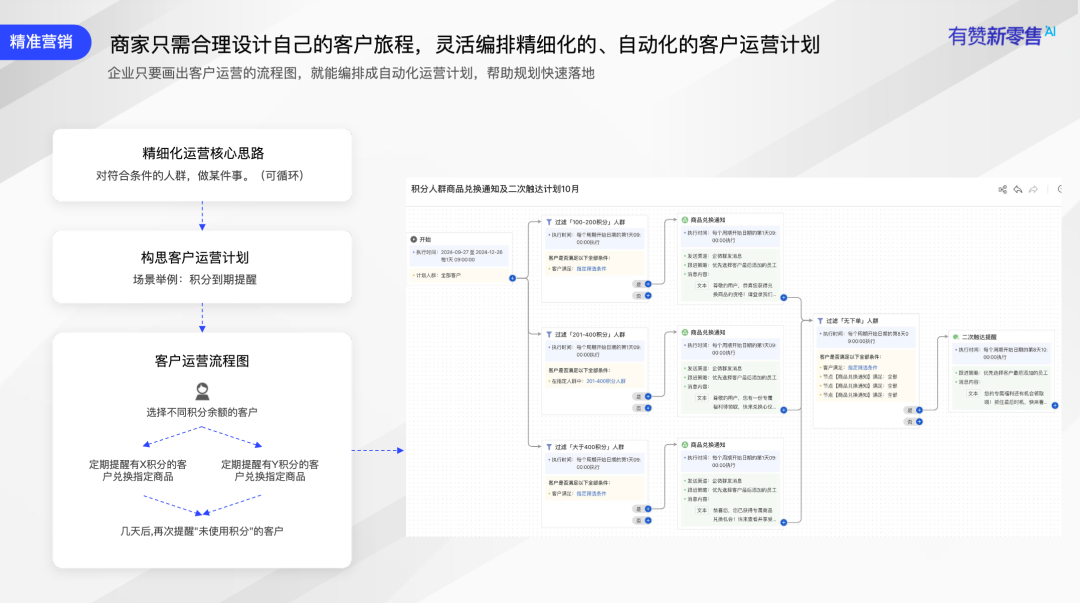Click filter funnel icon of '大于400积分' node
The height and width of the screenshot is (603, 1080).
pyautogui.click(x=549, y=446)
